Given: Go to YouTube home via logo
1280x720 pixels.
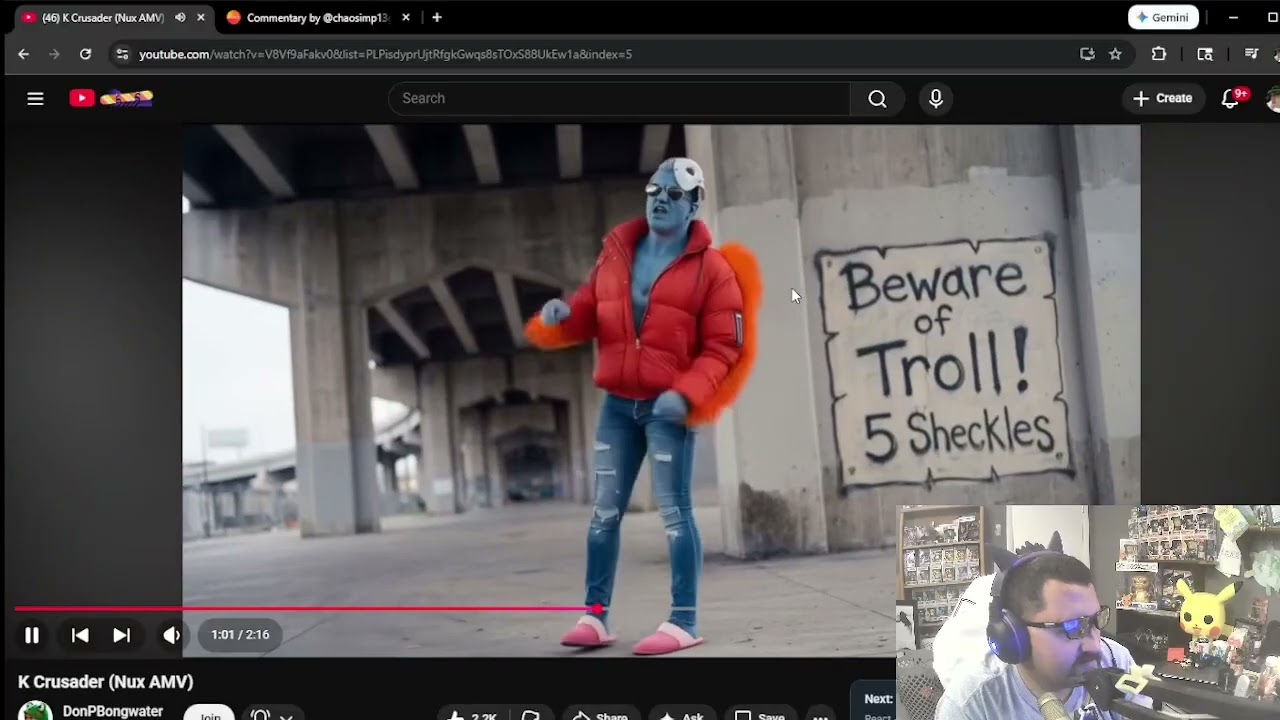Looking at the screenshot, I should (x=111, y=98).
